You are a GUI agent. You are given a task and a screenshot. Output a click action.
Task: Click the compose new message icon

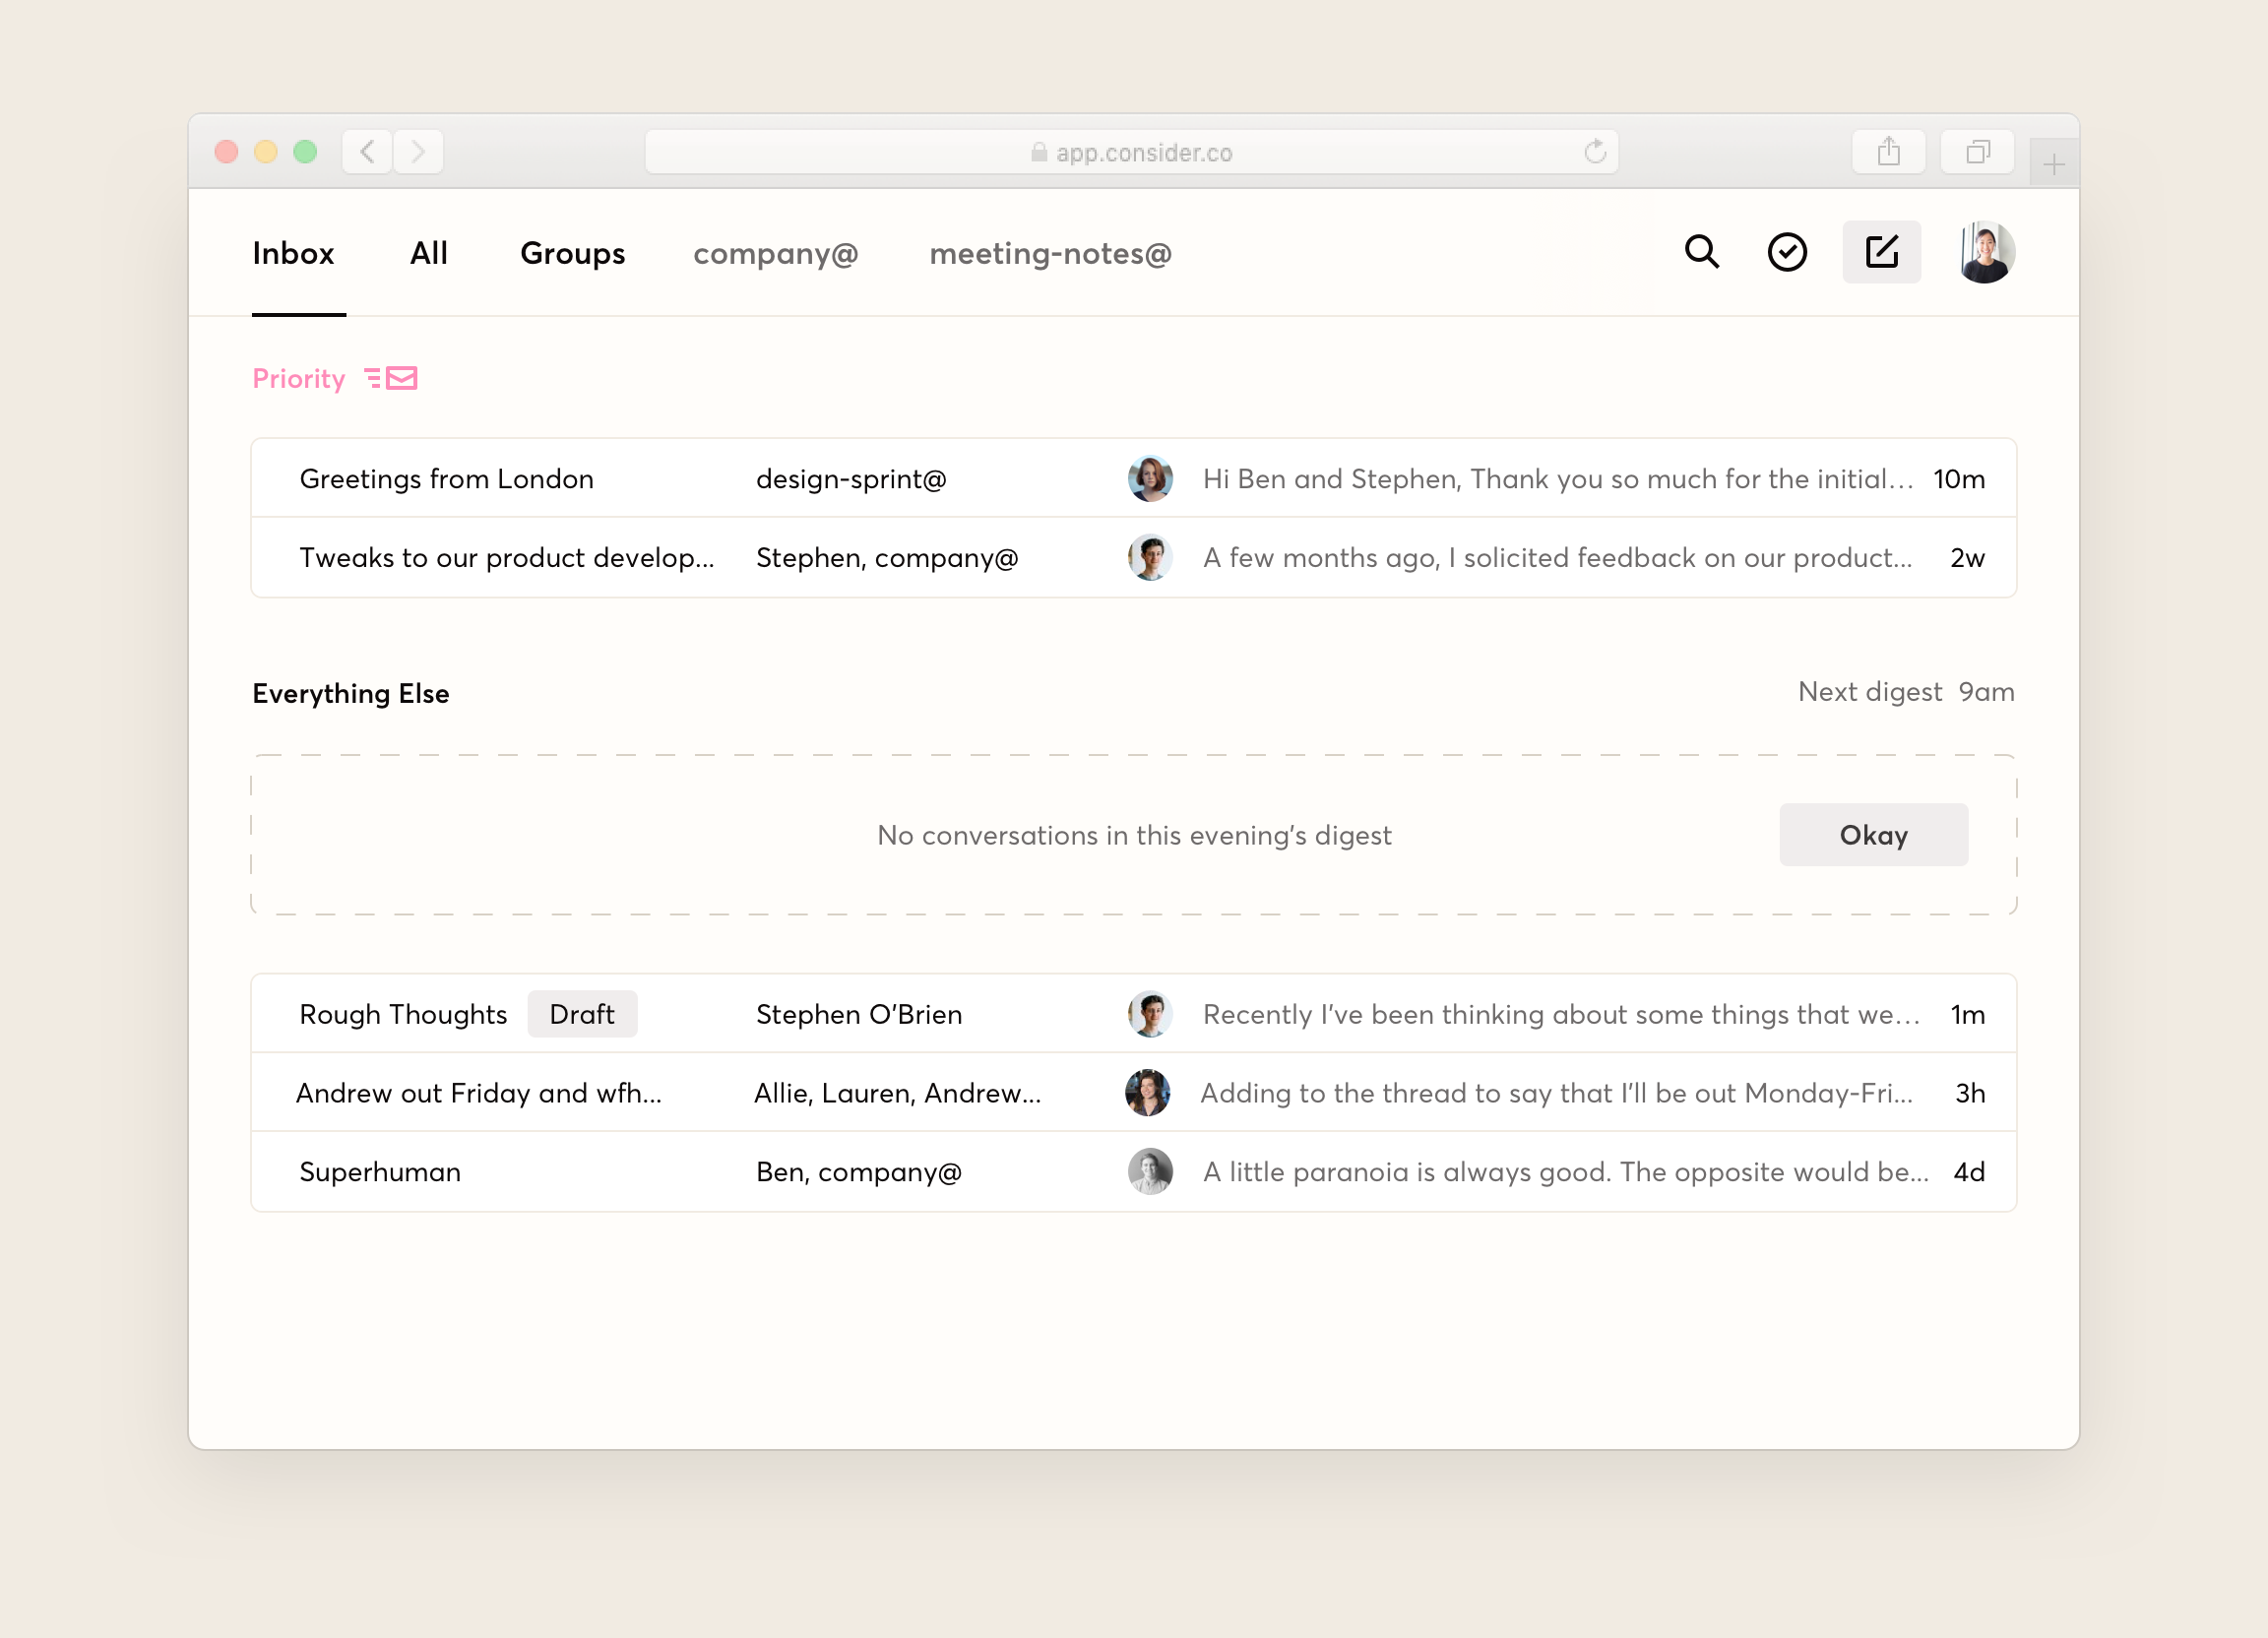[1881, 252]
